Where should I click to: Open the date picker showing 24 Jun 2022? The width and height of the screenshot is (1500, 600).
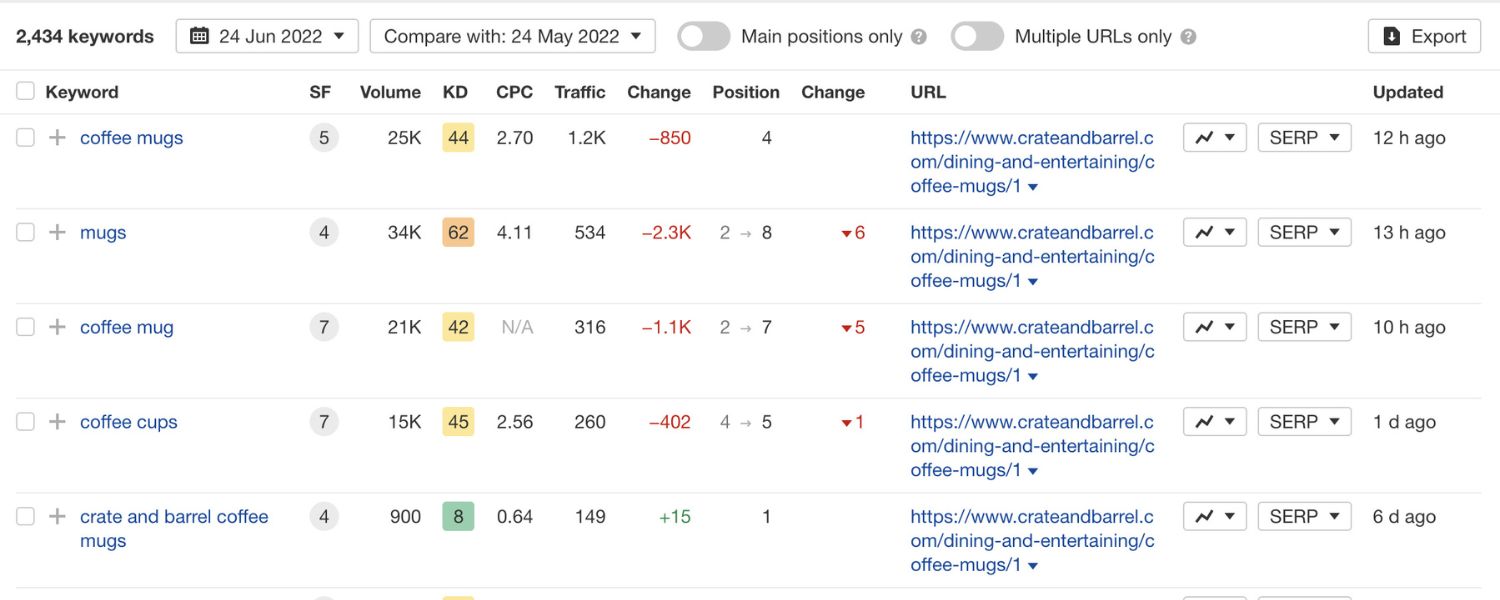(267, 35)
